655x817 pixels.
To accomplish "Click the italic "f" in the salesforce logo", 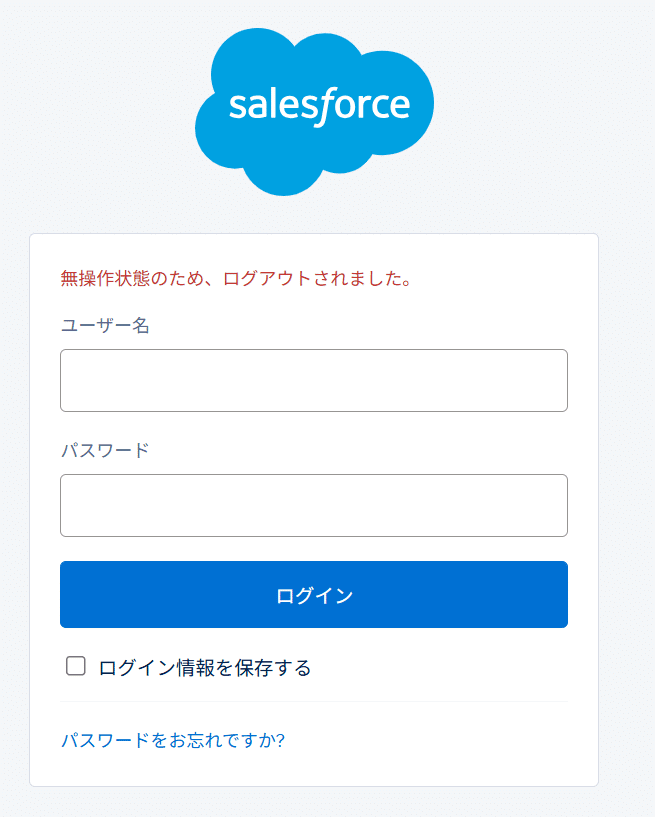I will click(x=321, y=107).
